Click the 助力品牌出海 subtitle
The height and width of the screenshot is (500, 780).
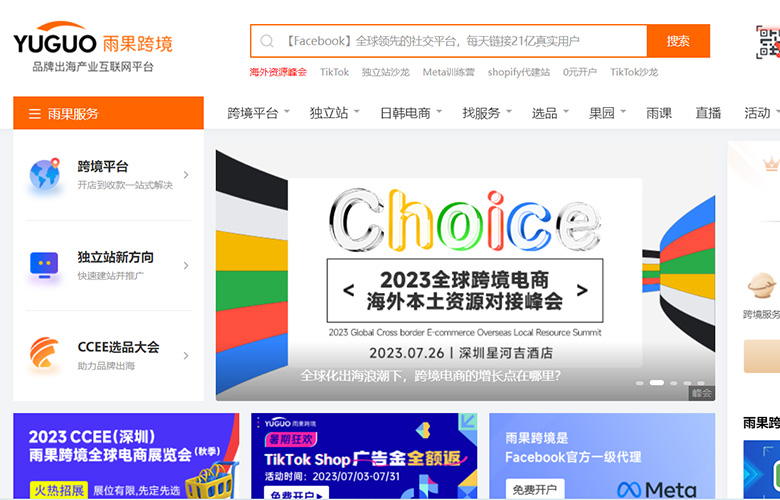pyautogui.click(x=106, y=366)
